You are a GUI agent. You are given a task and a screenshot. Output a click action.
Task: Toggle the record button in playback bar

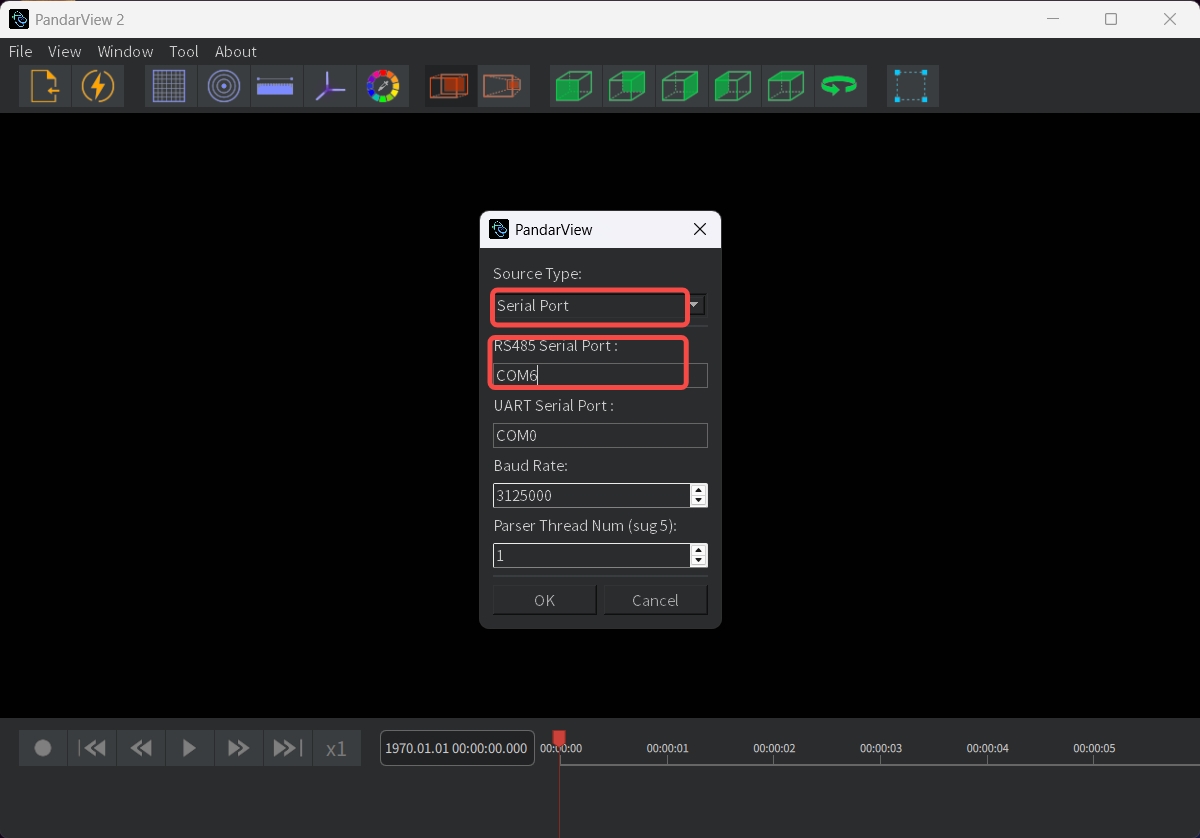click(x=43, y=748)
